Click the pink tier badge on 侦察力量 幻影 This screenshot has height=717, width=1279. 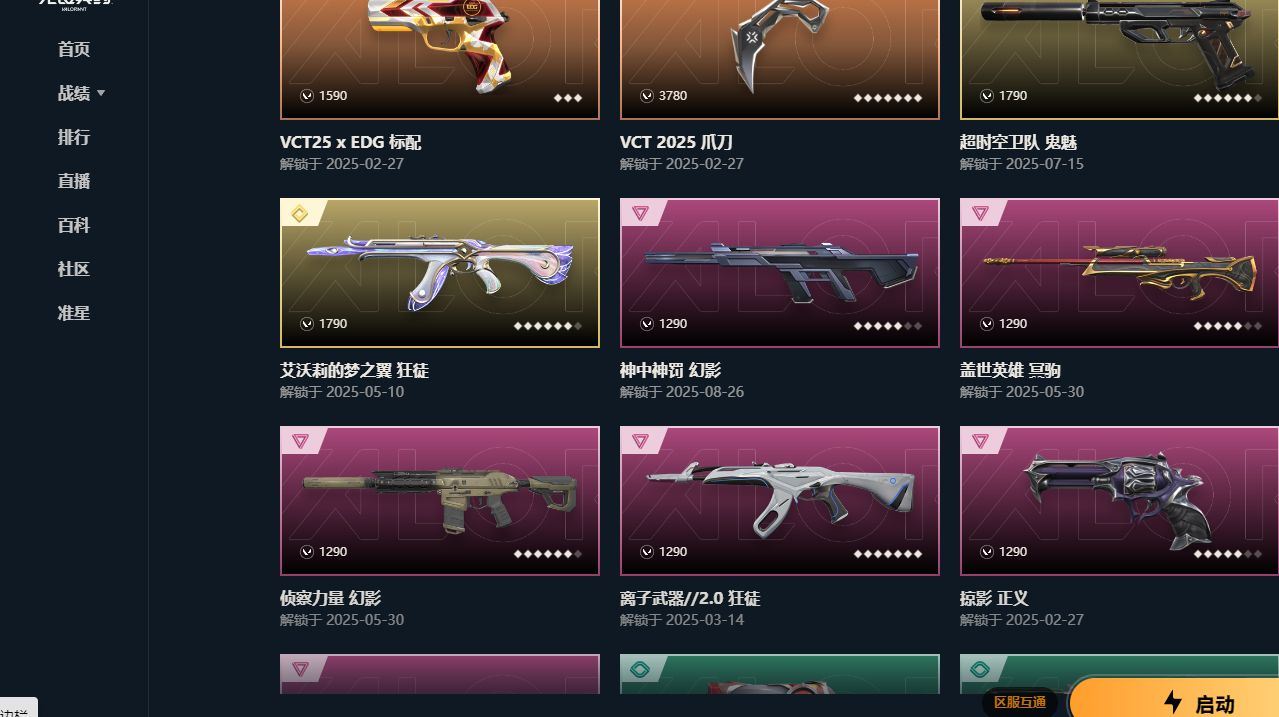coord(300,441)
